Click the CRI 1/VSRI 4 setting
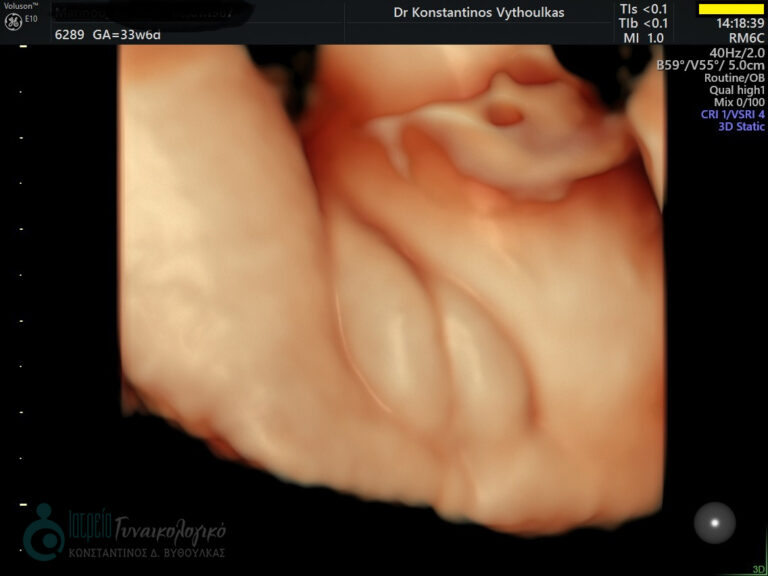 tap(733, 115)
